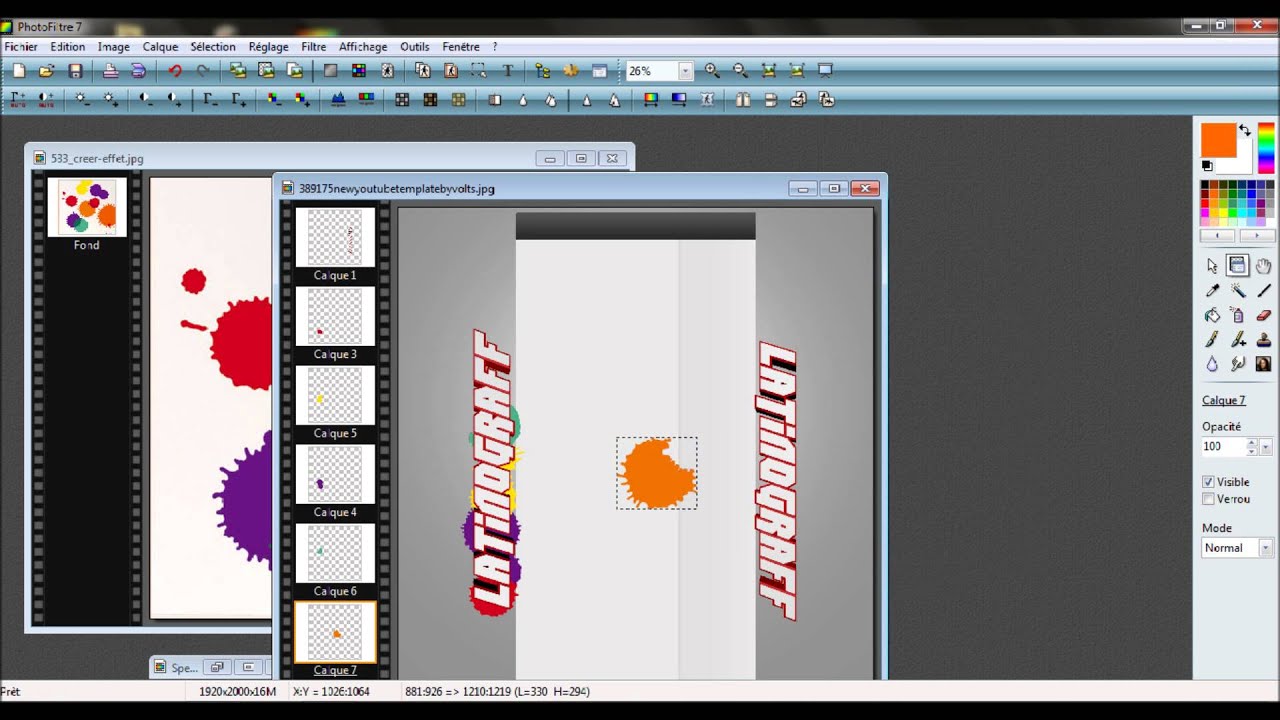
Task: Select the Calque 3 layer thumbnail
Action: (335, 316)
